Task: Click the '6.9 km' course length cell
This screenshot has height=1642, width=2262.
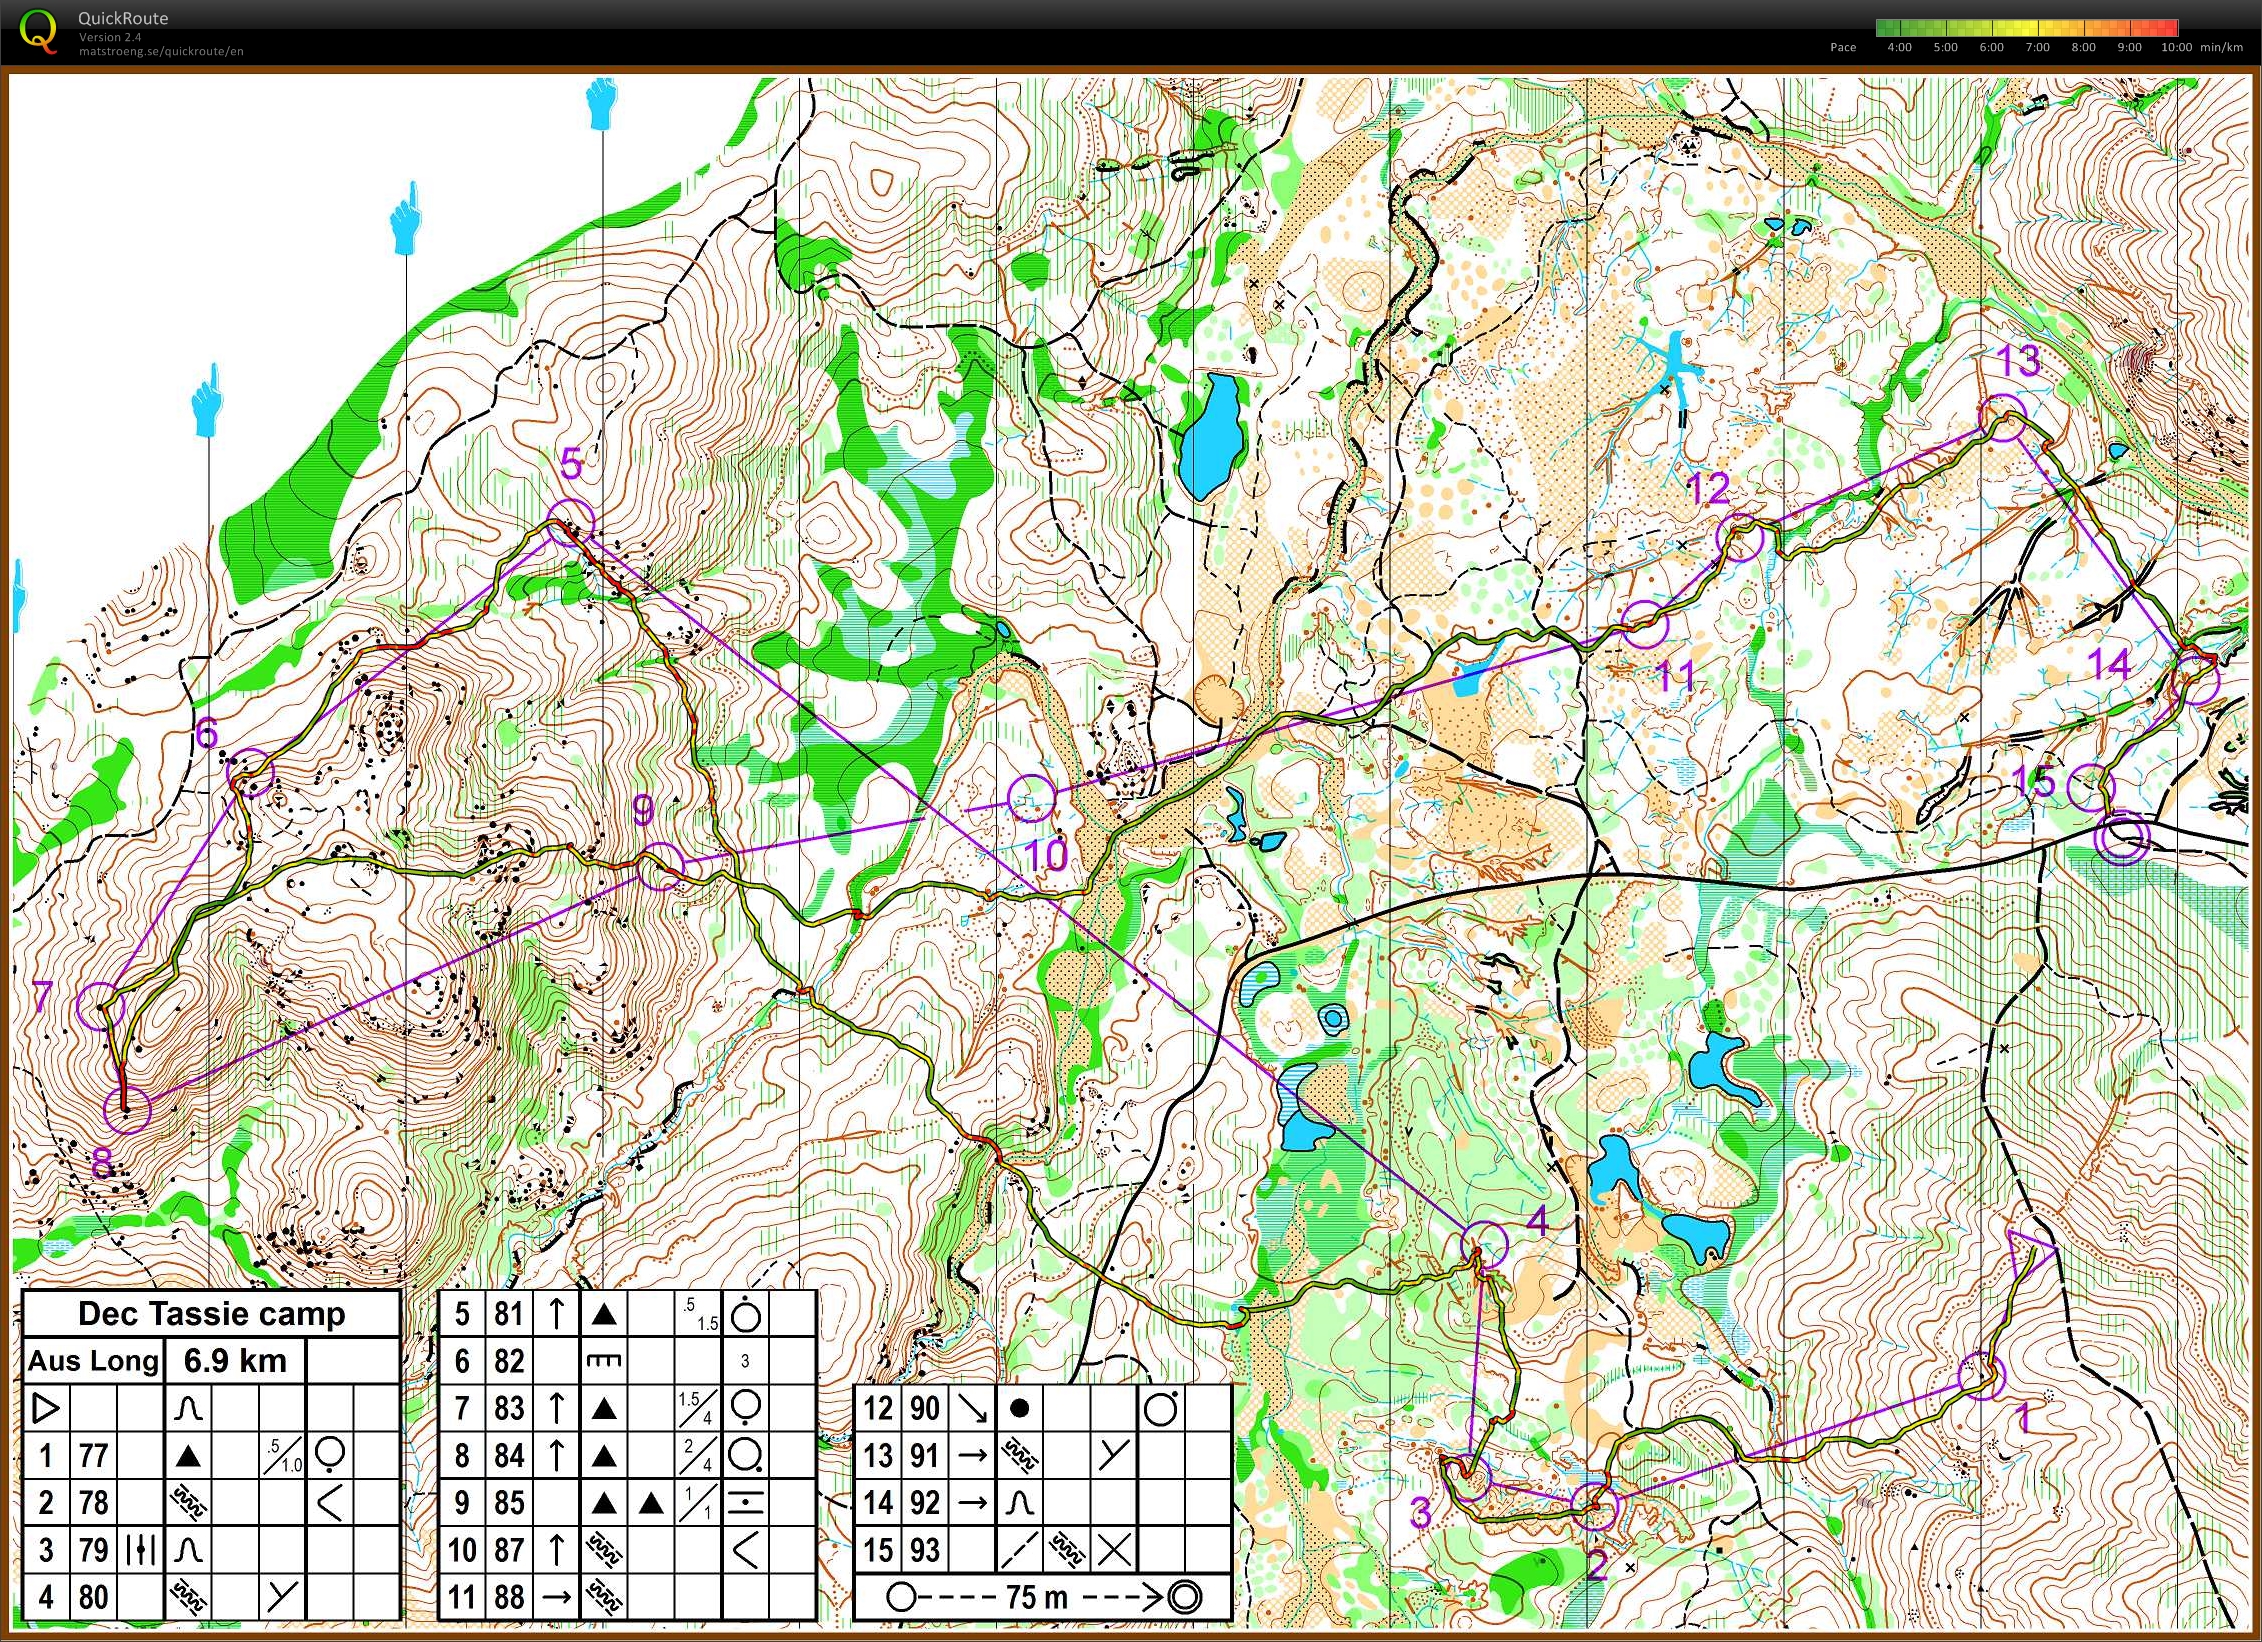Action: coord(234,1361)
